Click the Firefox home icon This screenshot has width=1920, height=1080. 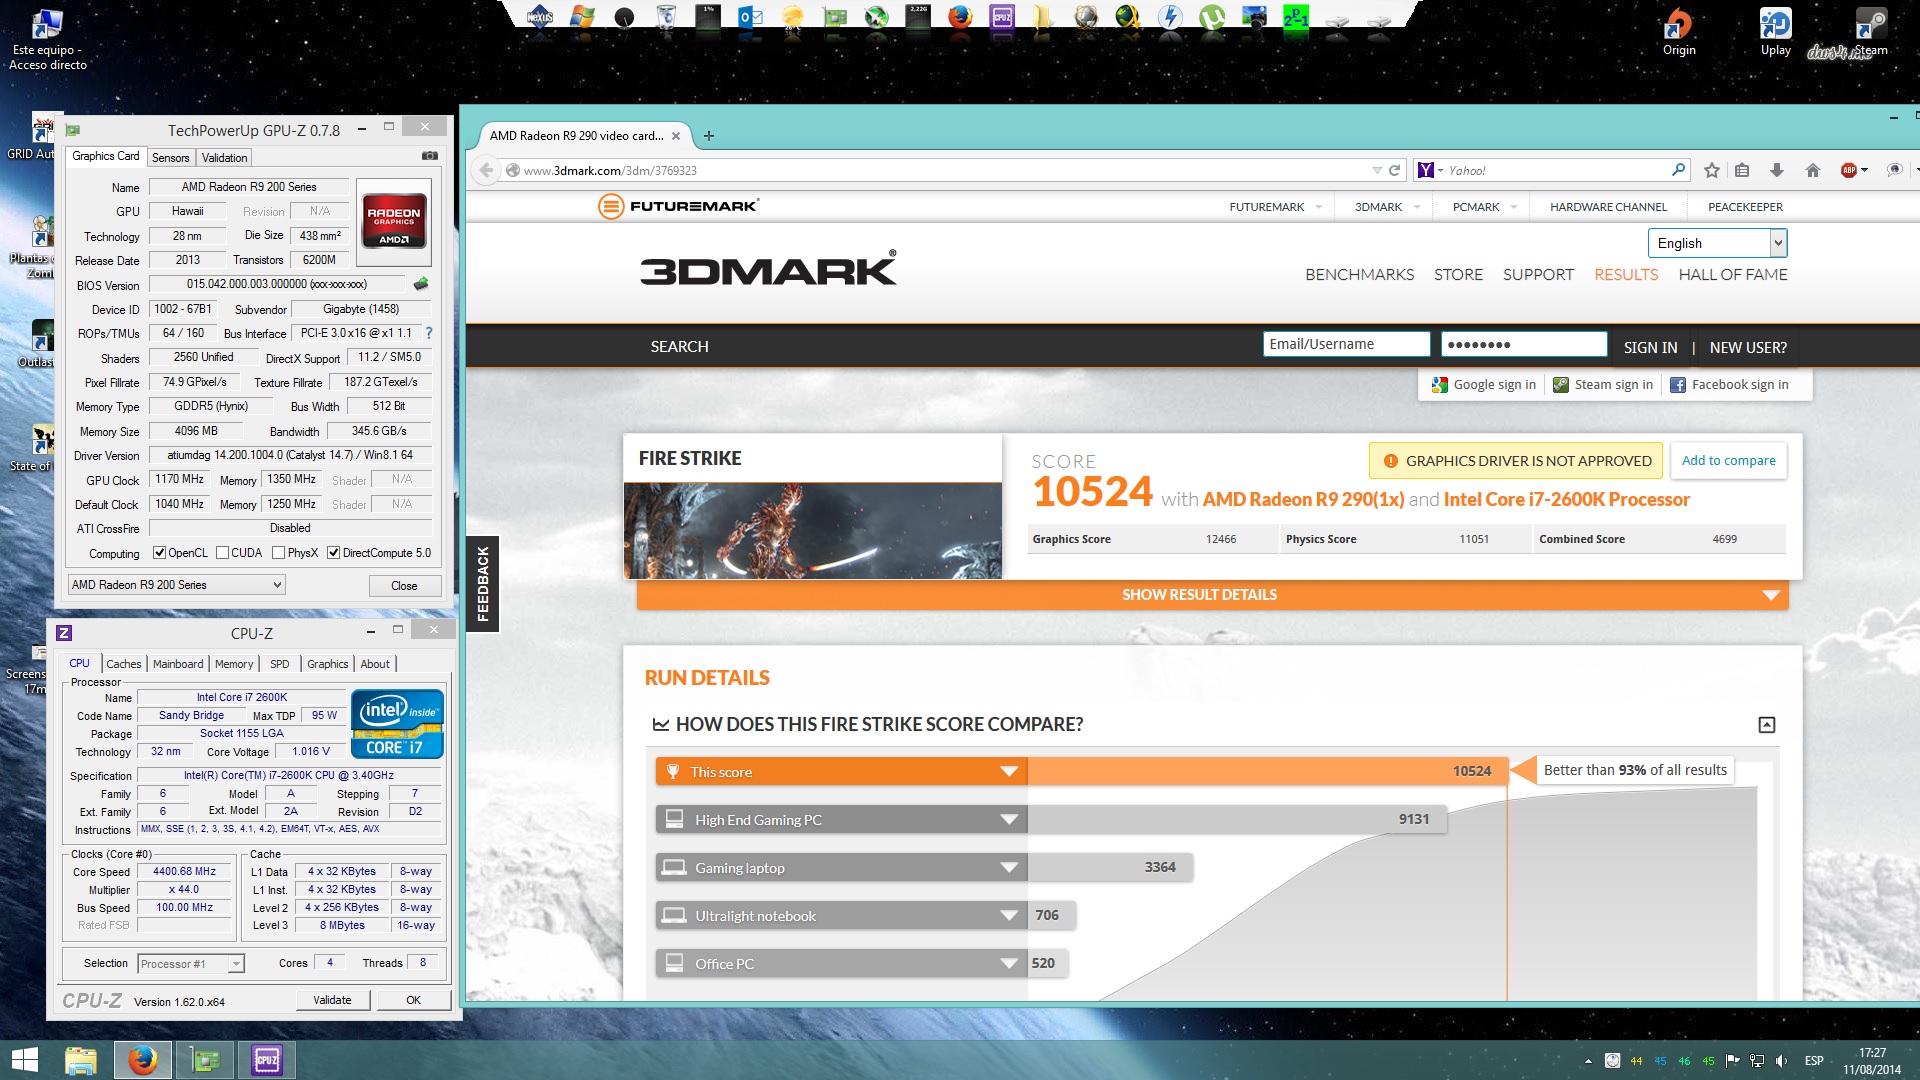point(1812,170)
